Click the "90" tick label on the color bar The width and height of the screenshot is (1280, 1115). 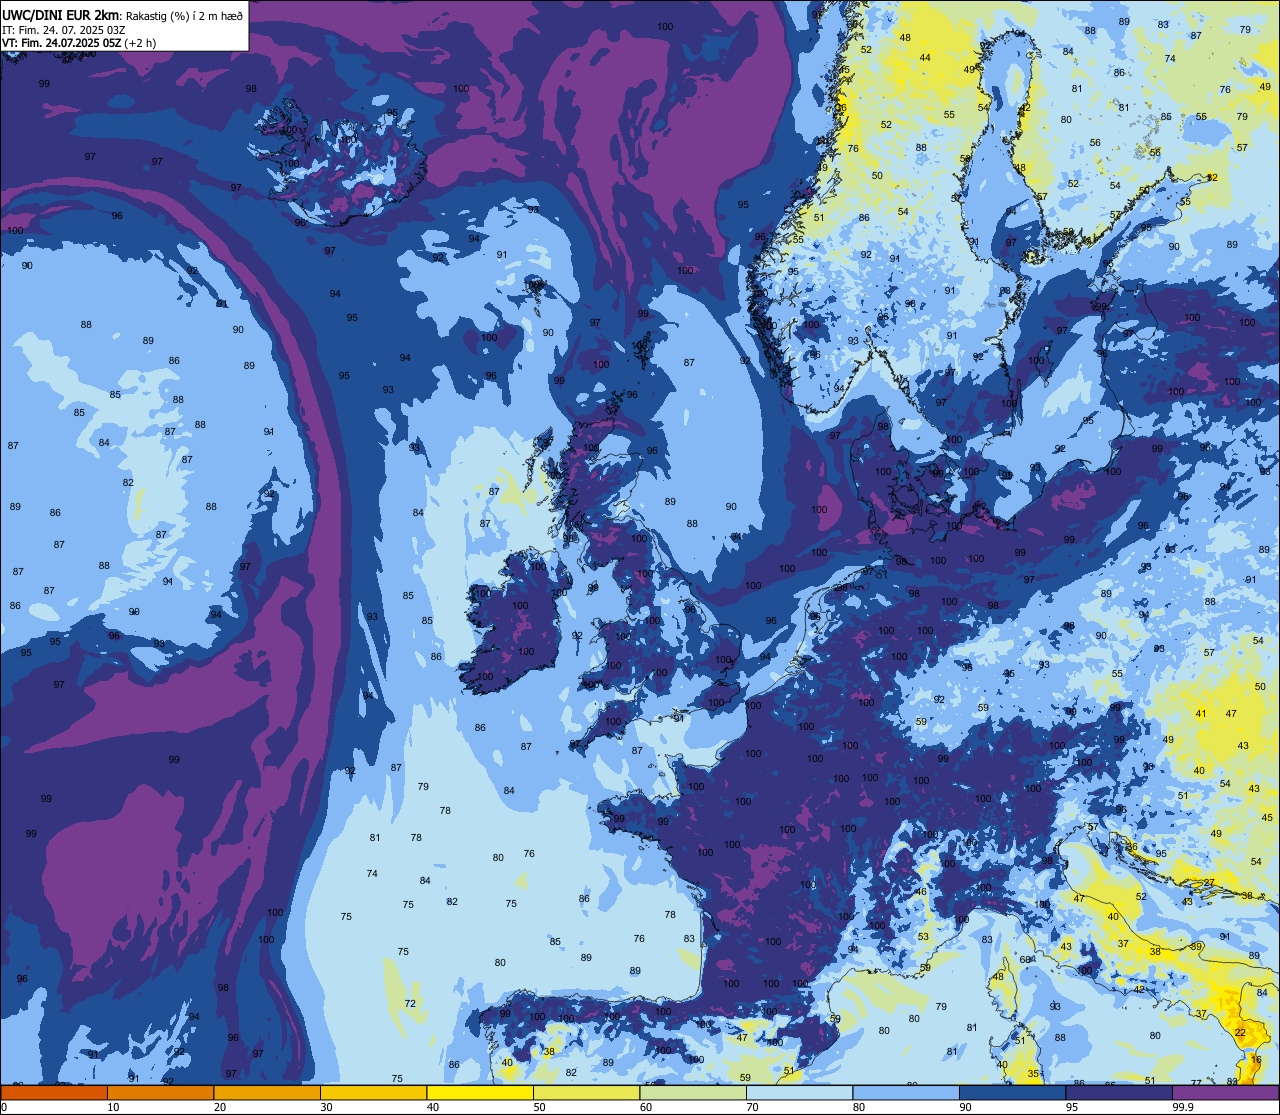[965, 1107]
